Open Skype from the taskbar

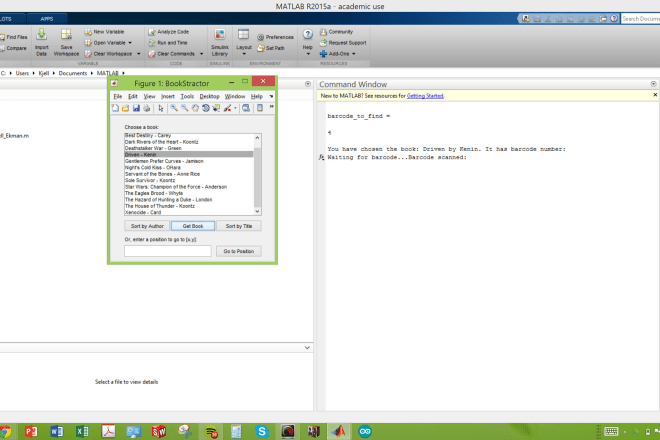[262, 432]
